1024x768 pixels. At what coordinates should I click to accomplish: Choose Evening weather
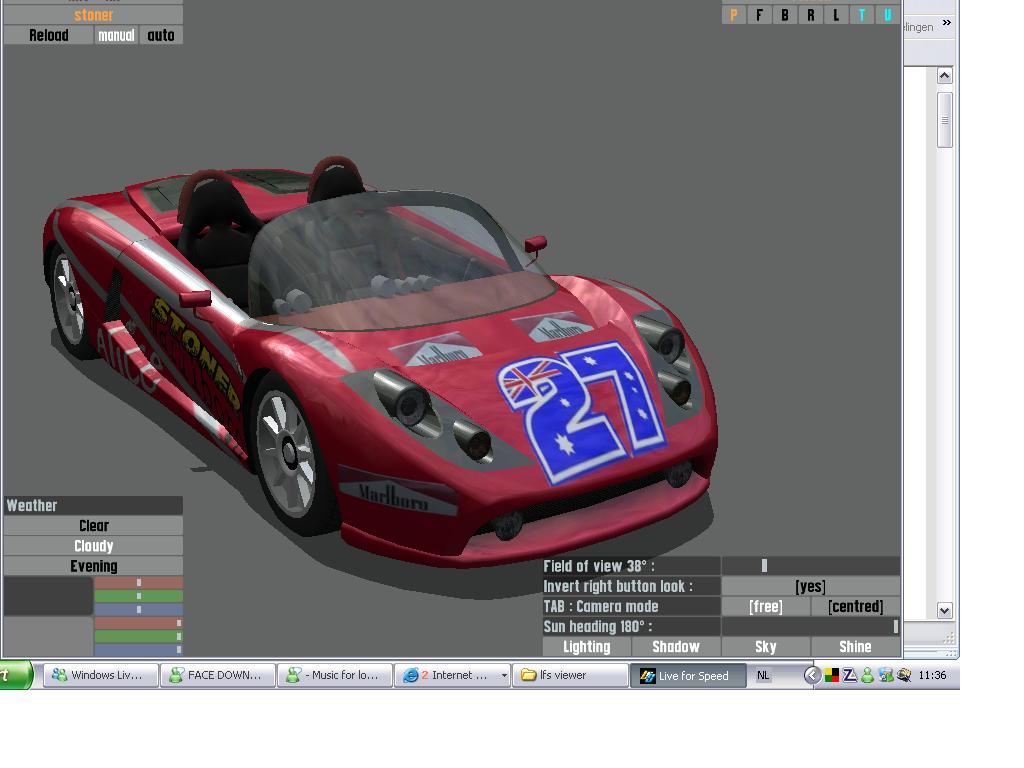pyautogui.click(x=93, y=566)
